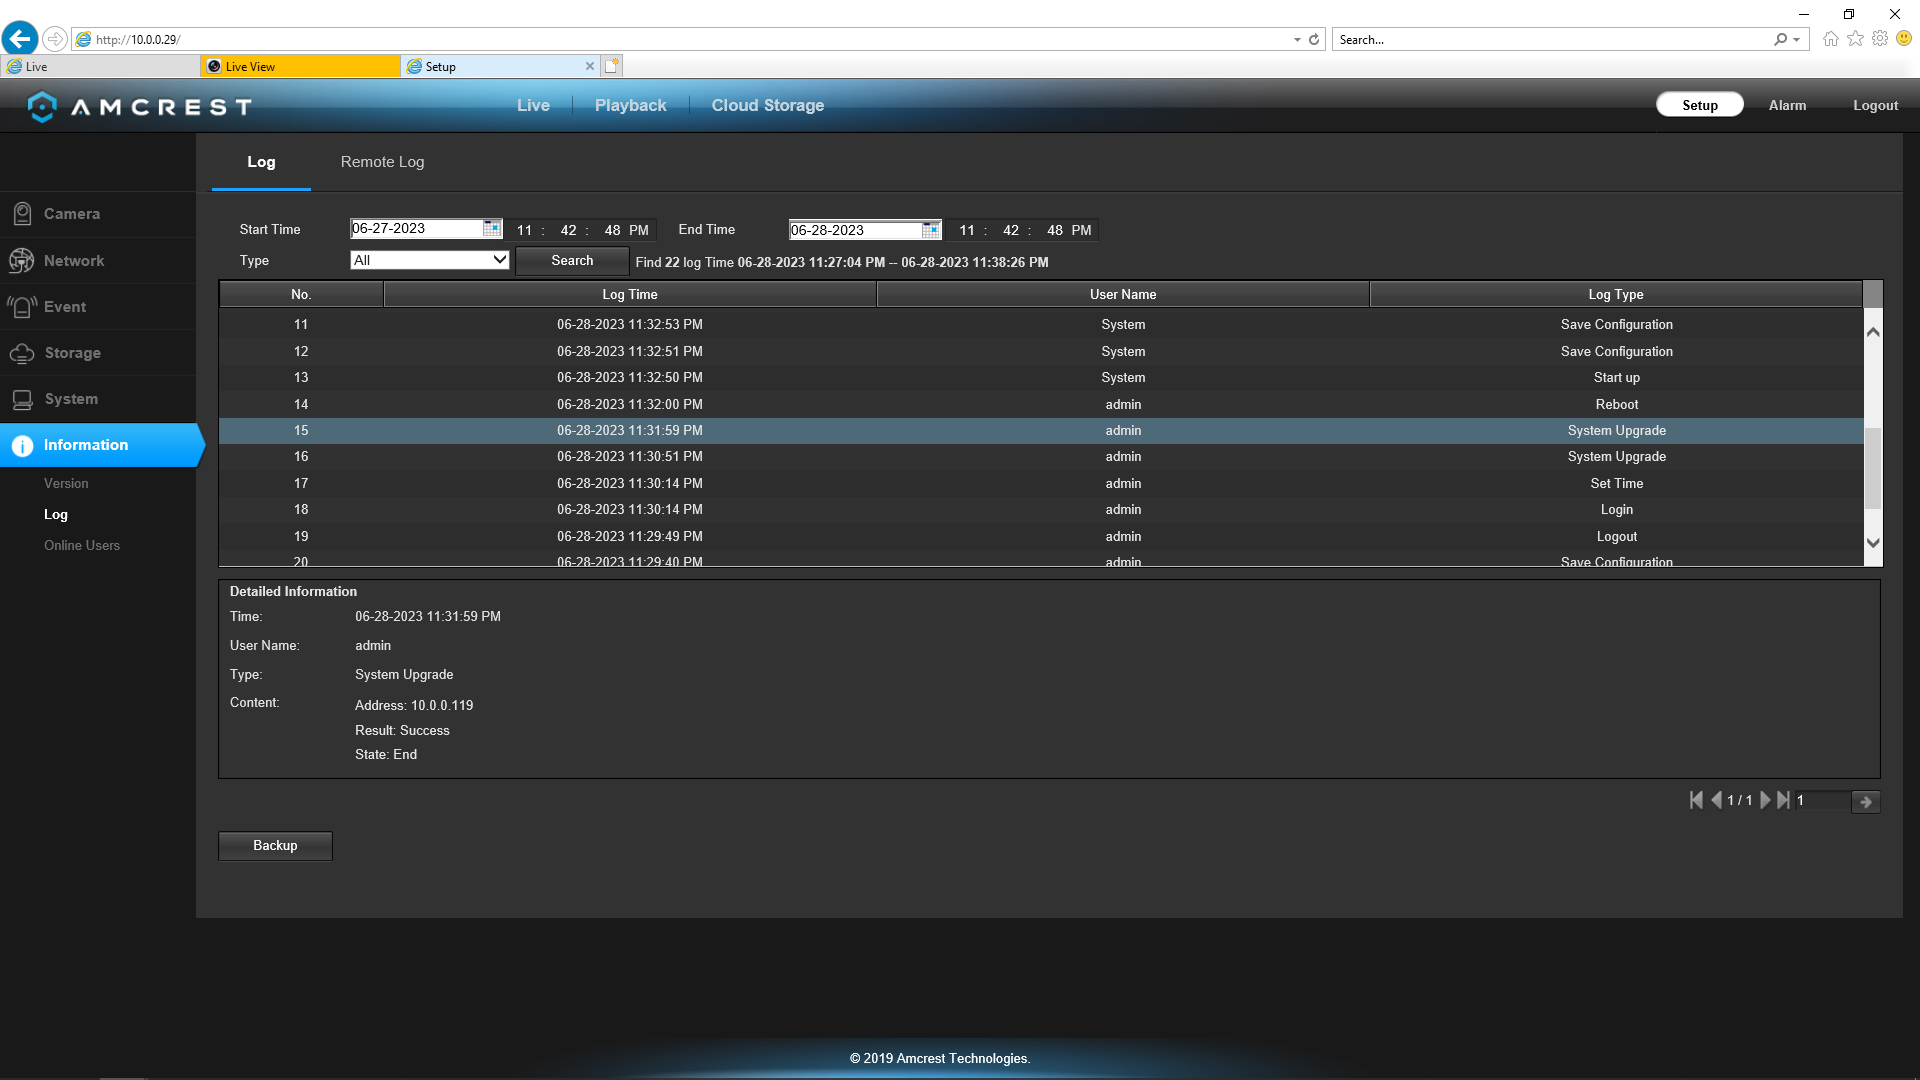The width and height of the screenshot is (1920, 1080).
Task: Expand search provider dropdown arrow
Action: pos(1797,40)
